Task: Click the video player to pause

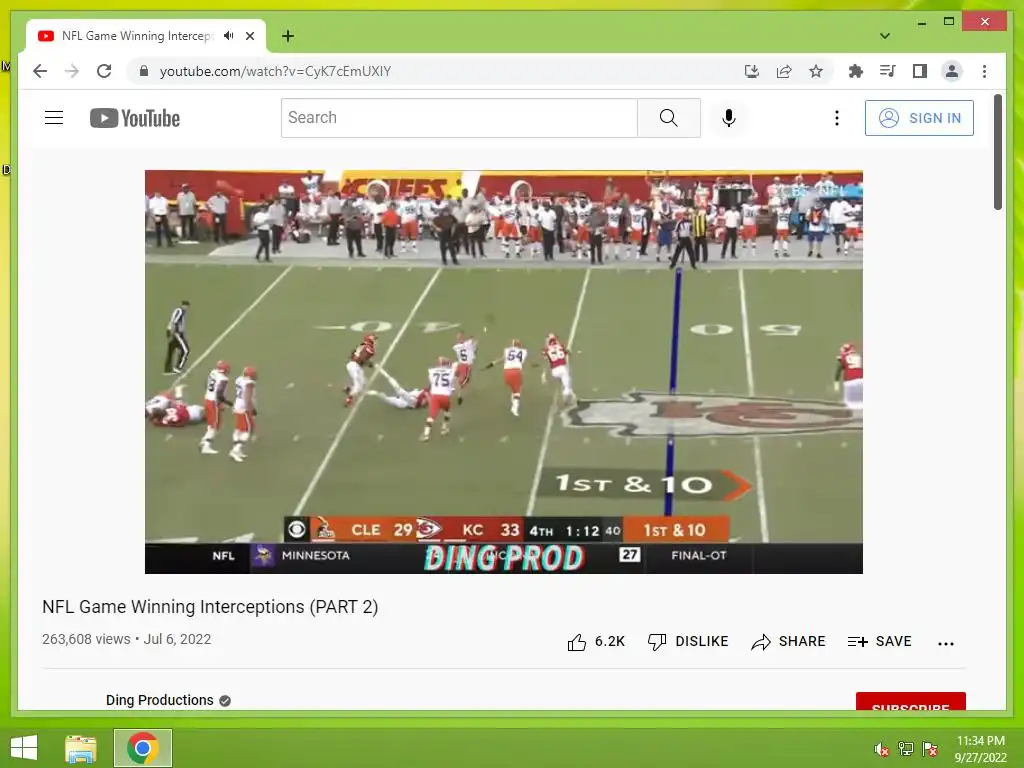Action: [504, 372]
